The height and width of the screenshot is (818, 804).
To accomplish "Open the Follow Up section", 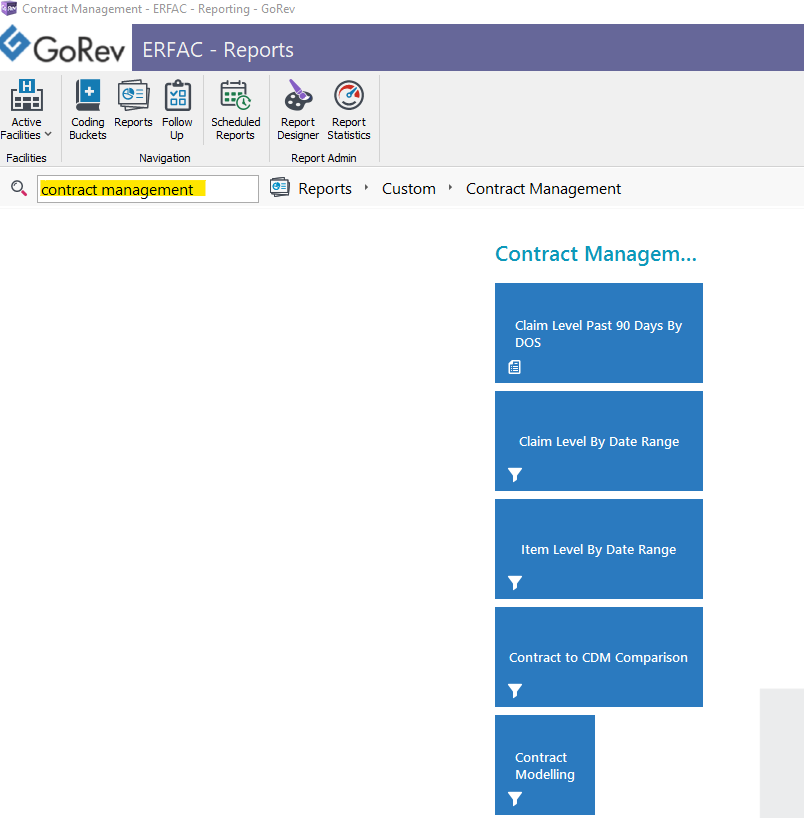I will coord(177,110).
